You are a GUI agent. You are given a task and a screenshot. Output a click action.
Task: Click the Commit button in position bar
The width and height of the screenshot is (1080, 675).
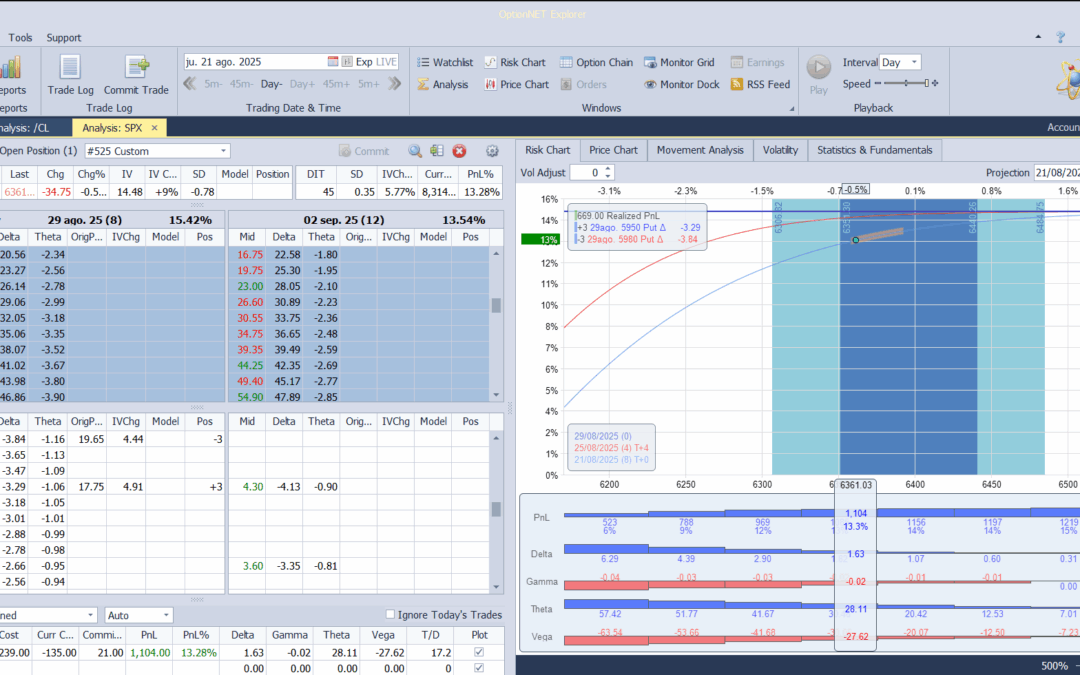pos(364,151)
